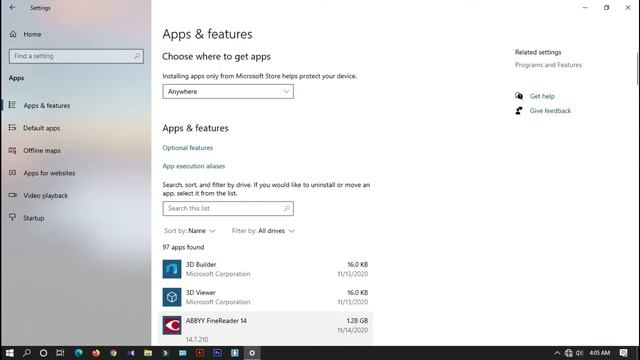Click the Default apps sidebar icon

tap(13, 127)
